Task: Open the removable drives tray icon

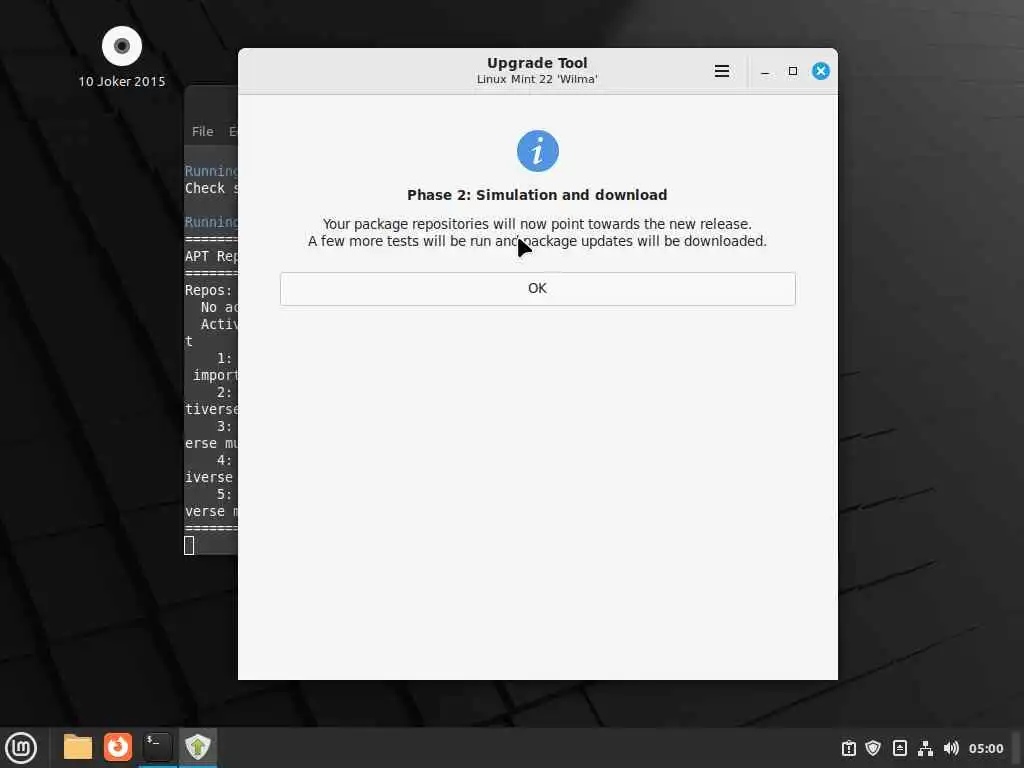Action: point(899,748)
